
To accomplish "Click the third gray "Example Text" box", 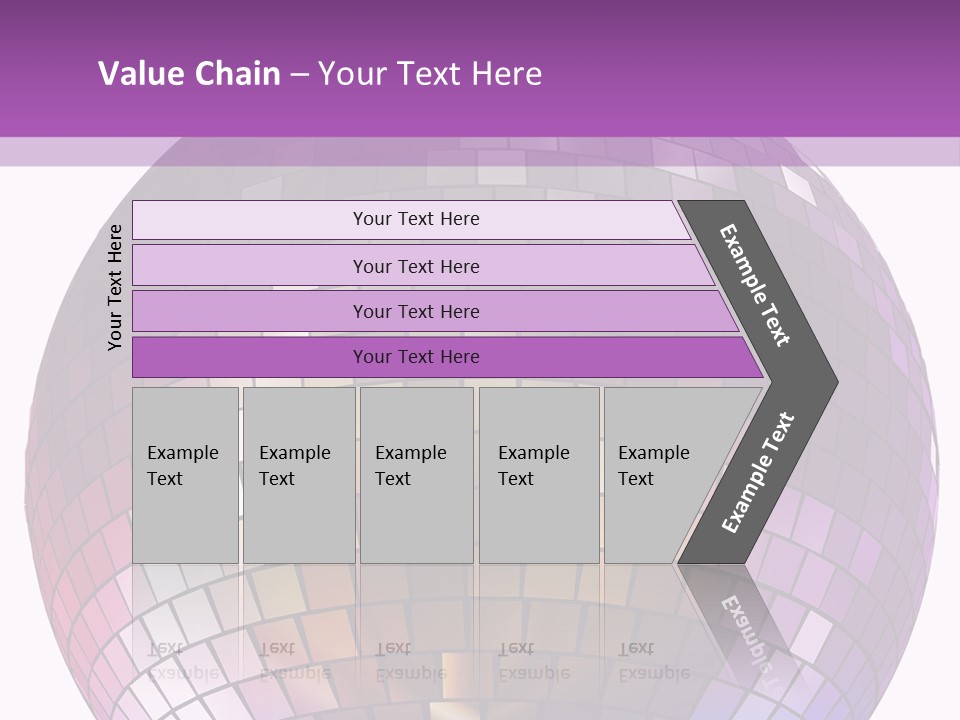I will click(x=416, y=475).
